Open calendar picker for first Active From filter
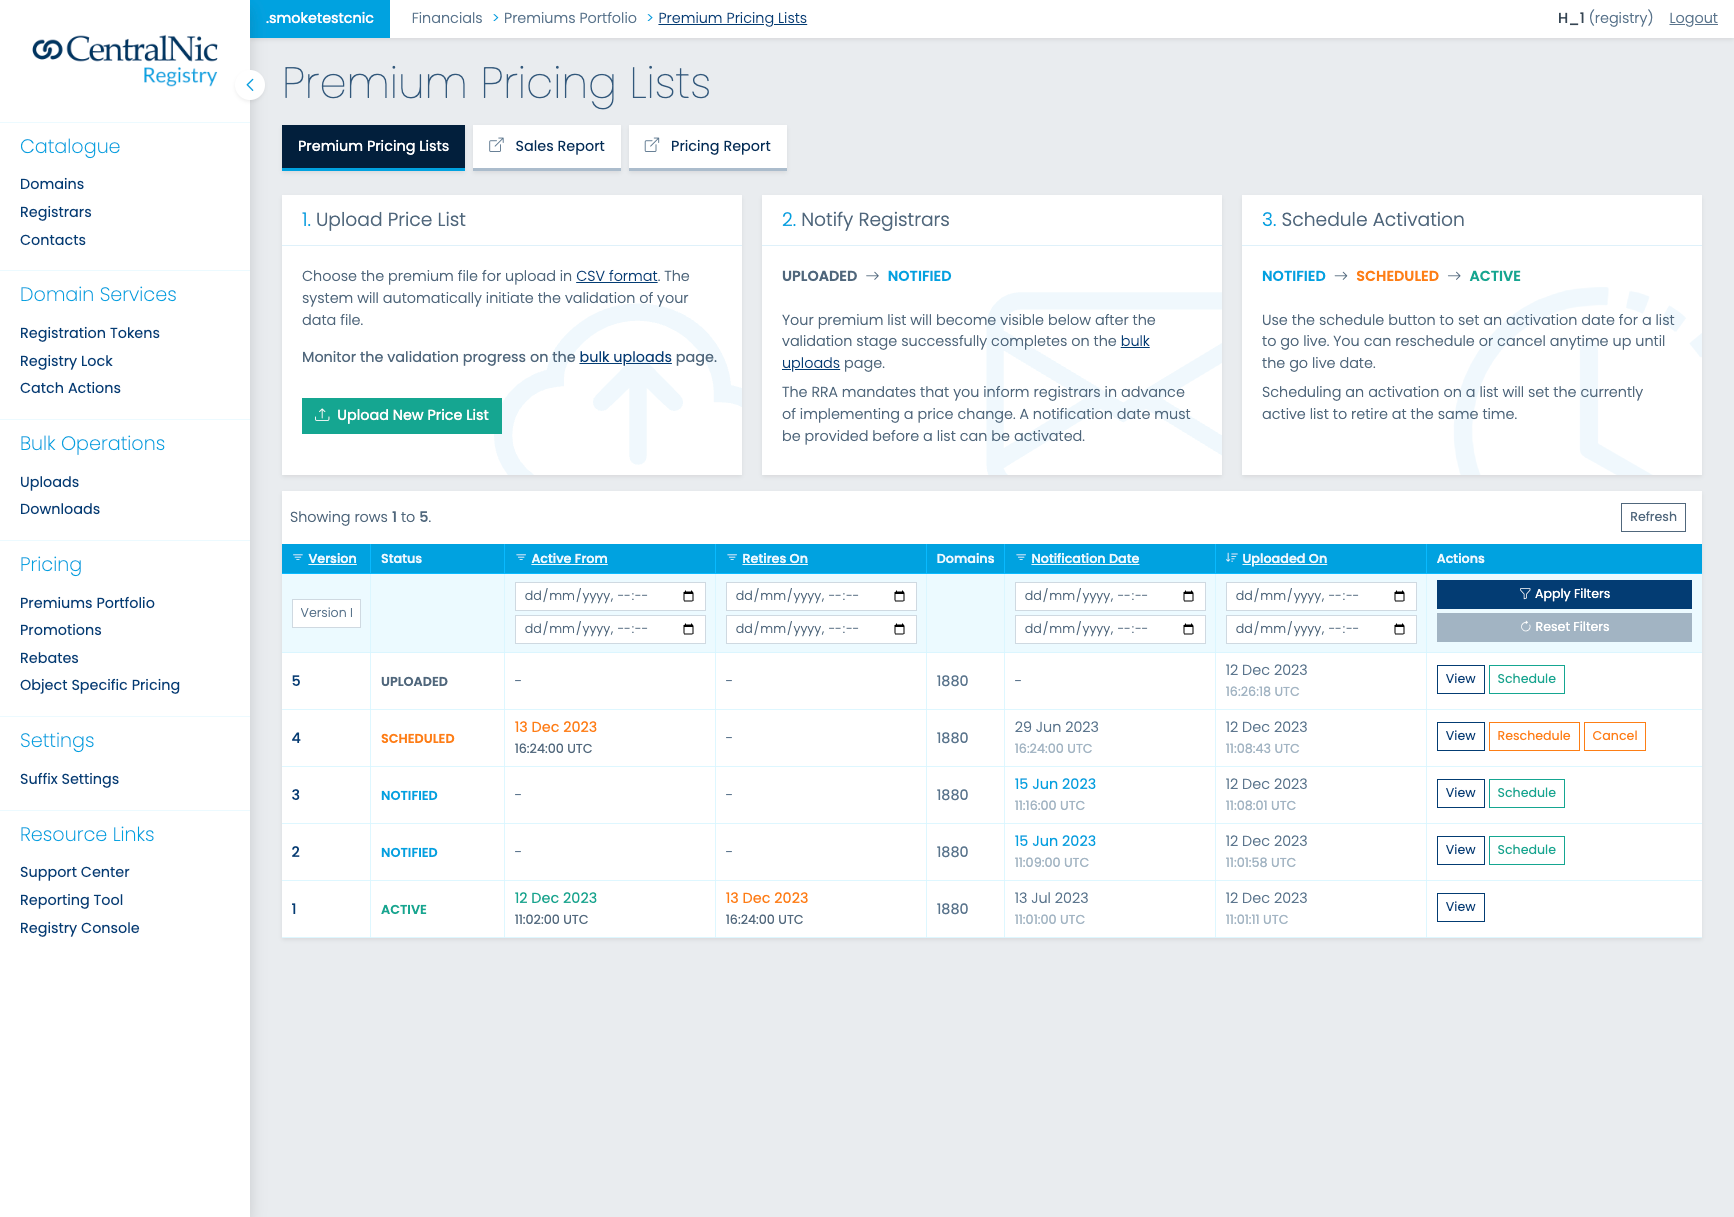1734x1217 pixels. (x=688, y=596)
